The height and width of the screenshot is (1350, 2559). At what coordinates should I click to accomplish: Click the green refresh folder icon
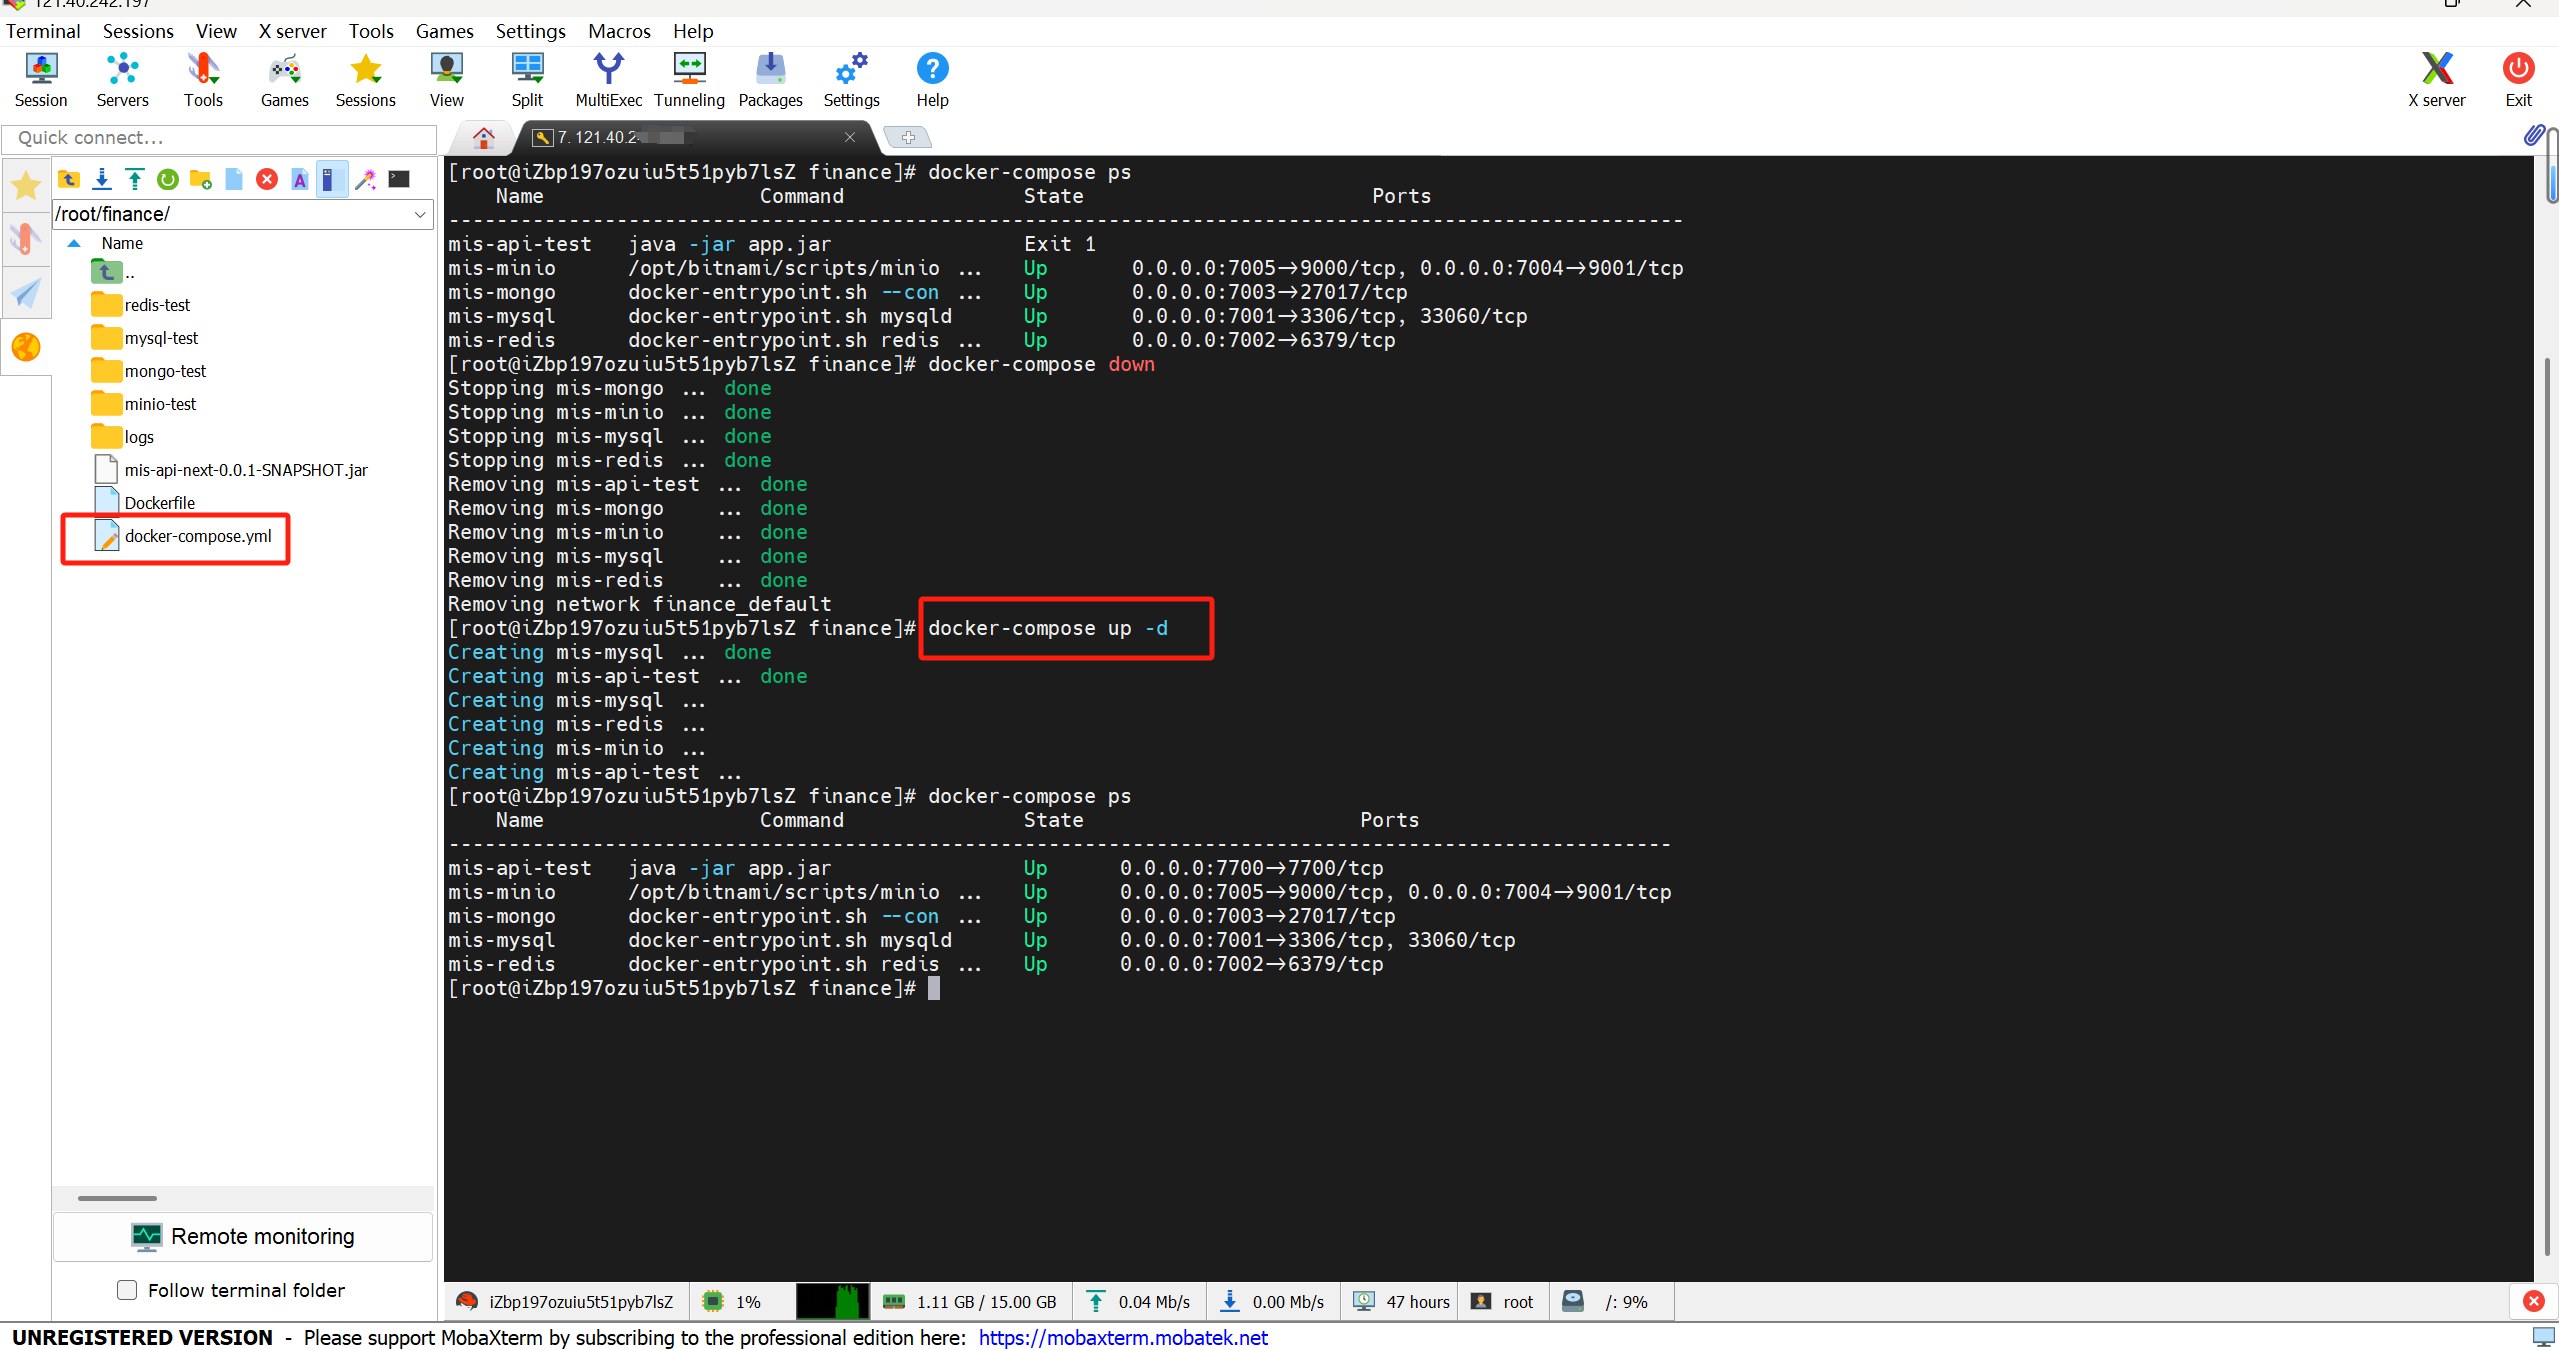(168, 179)
